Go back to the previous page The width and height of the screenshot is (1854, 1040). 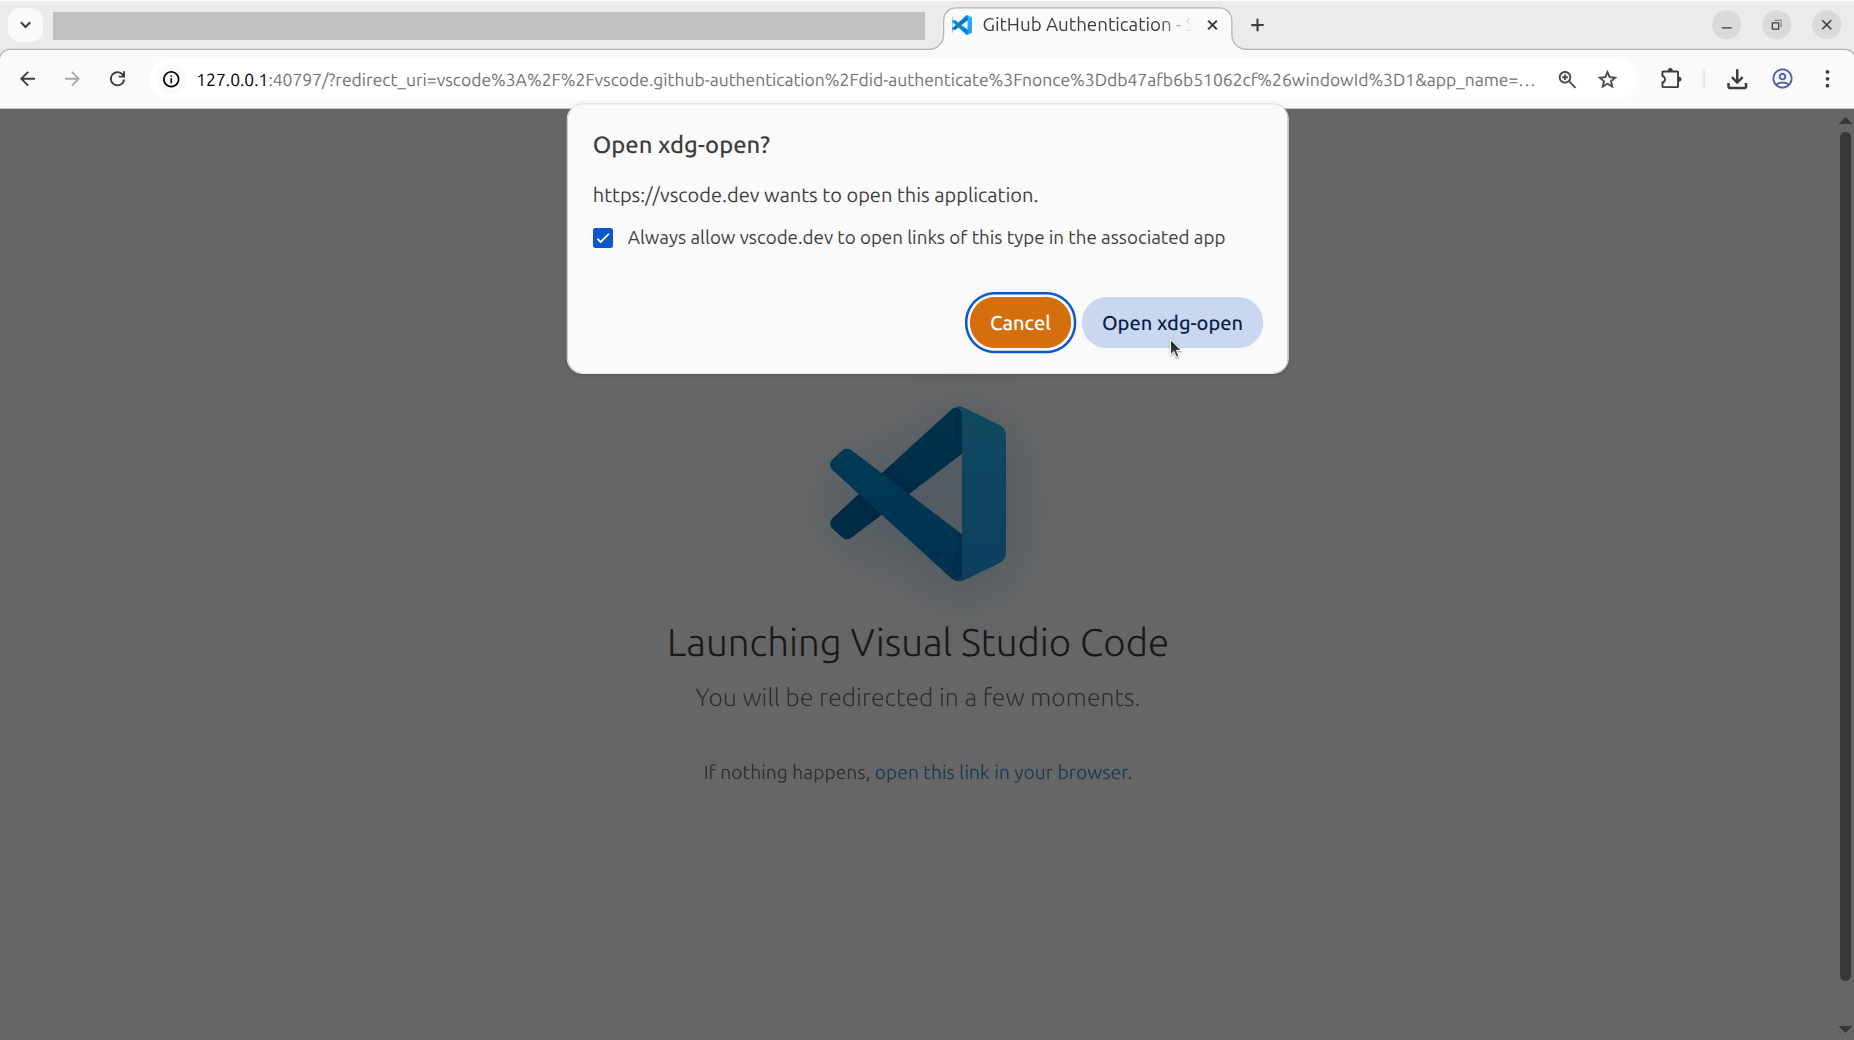coord(28,79)
